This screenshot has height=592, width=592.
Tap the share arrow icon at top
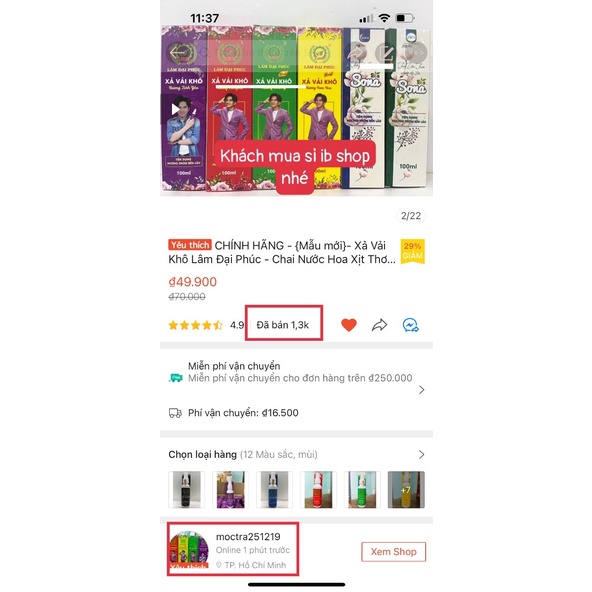click(x=356, y=53)
